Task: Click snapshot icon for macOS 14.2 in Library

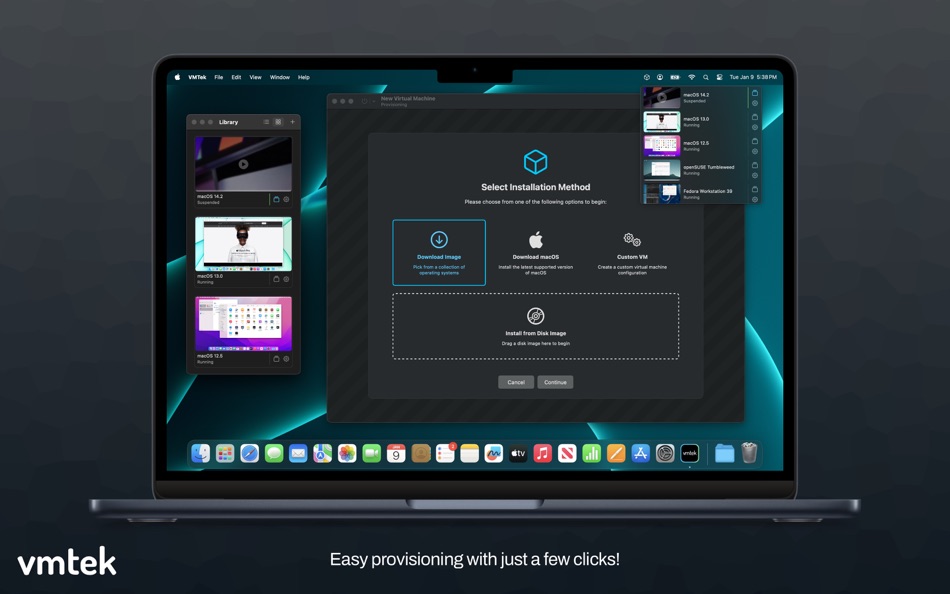Action: 276,199
